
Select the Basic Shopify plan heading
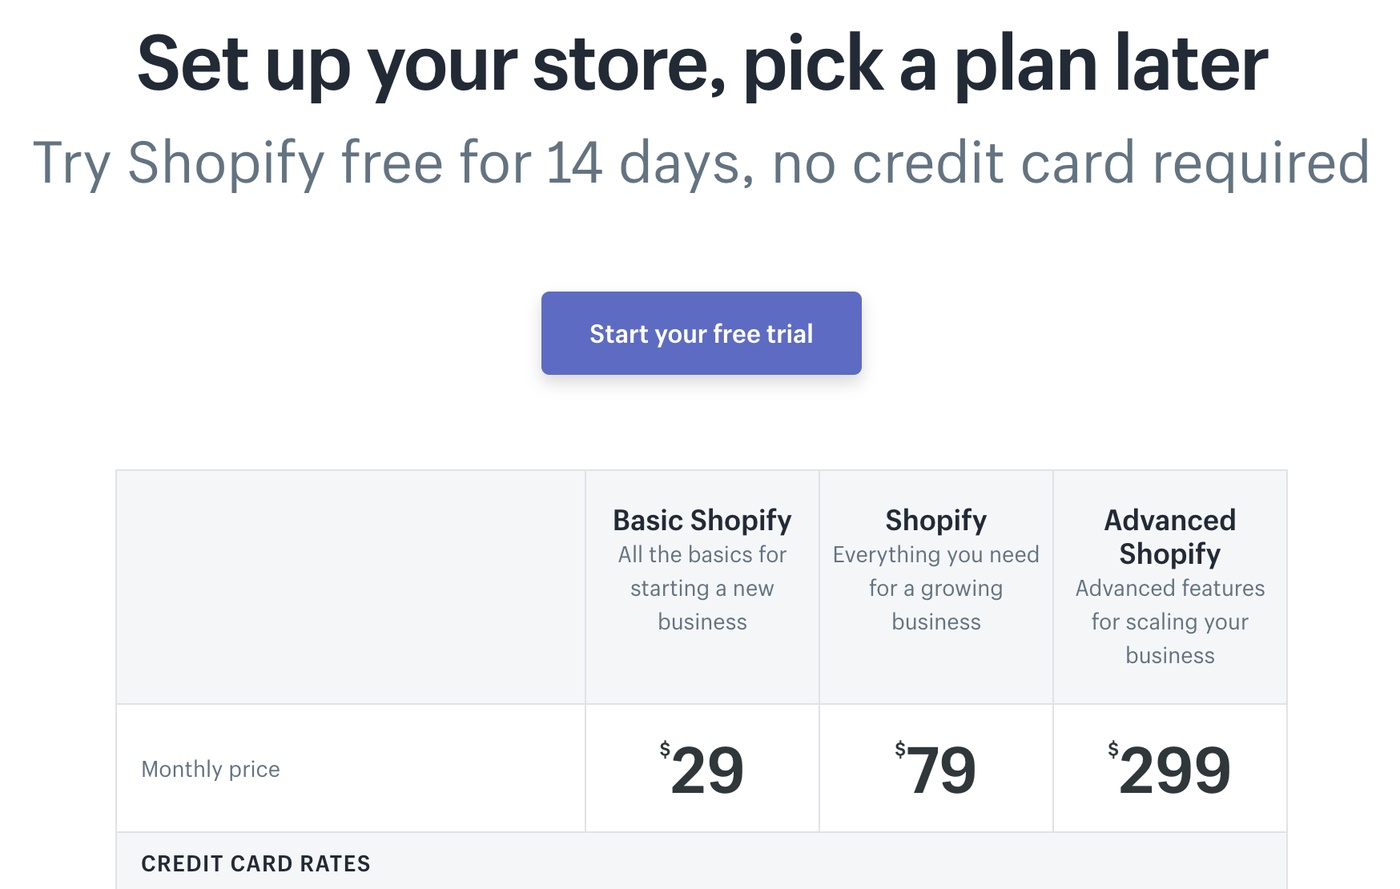point(702,520)
